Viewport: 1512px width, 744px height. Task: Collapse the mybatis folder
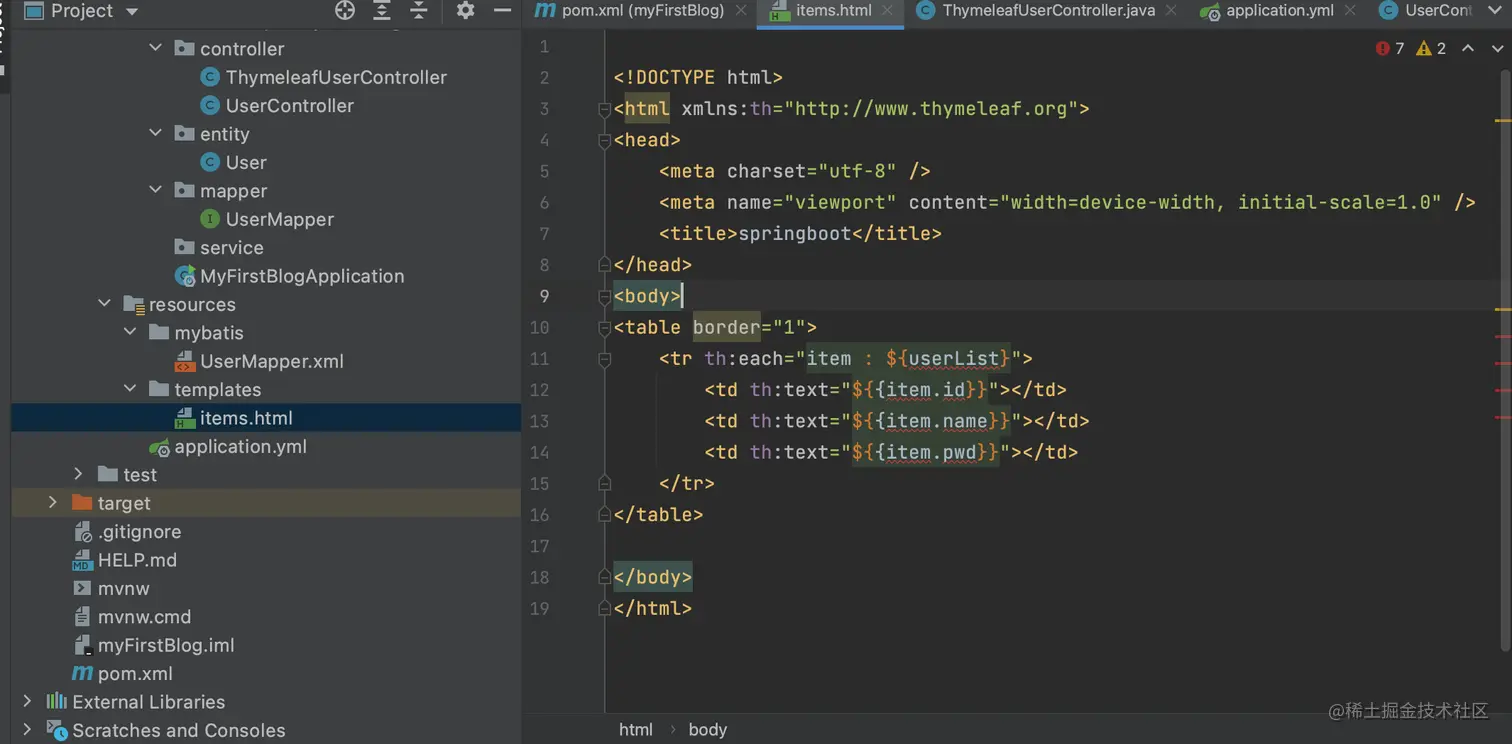[x=130, y=332]
